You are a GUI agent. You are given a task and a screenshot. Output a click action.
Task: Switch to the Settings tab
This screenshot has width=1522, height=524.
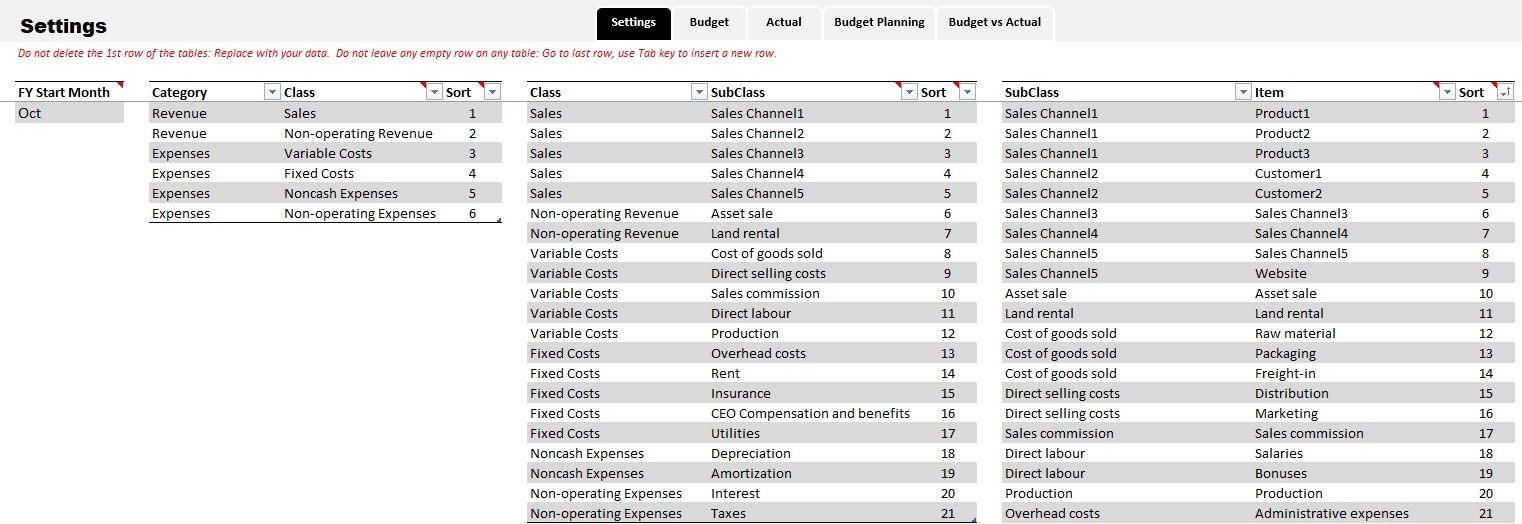tap(633, 23)
